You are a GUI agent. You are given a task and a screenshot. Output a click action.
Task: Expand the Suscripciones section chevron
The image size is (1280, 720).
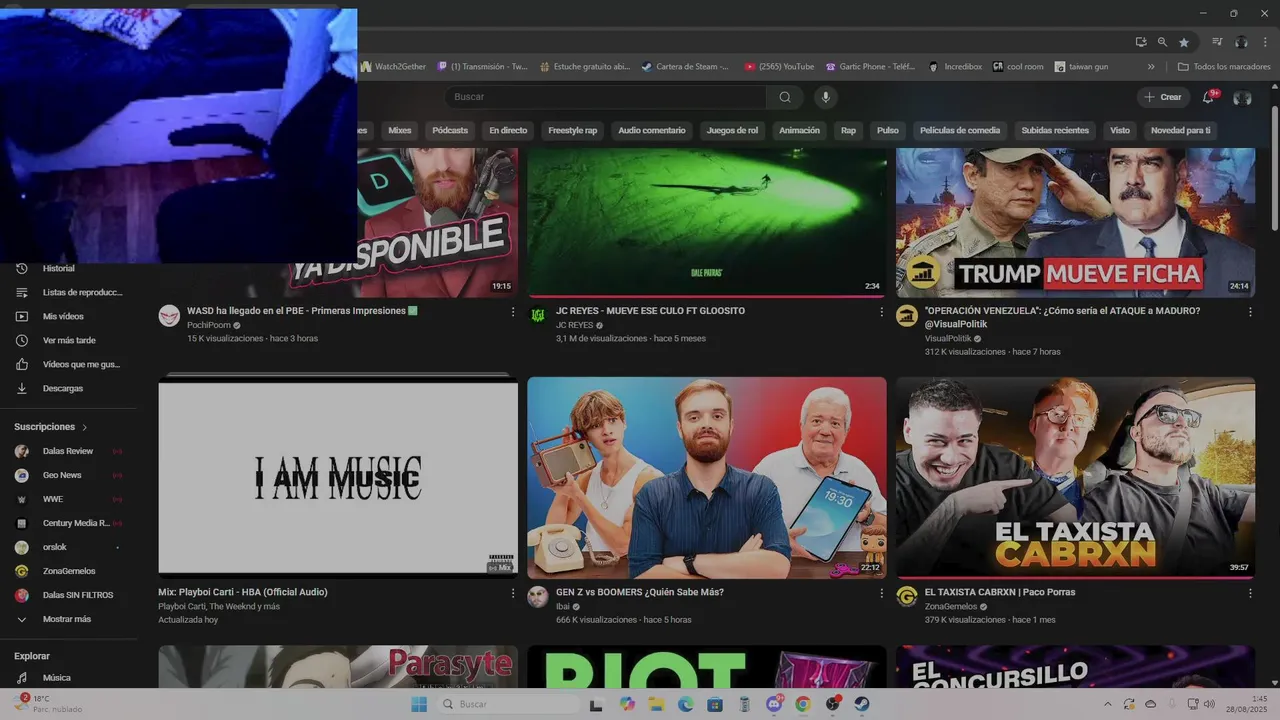click(84, 427)
